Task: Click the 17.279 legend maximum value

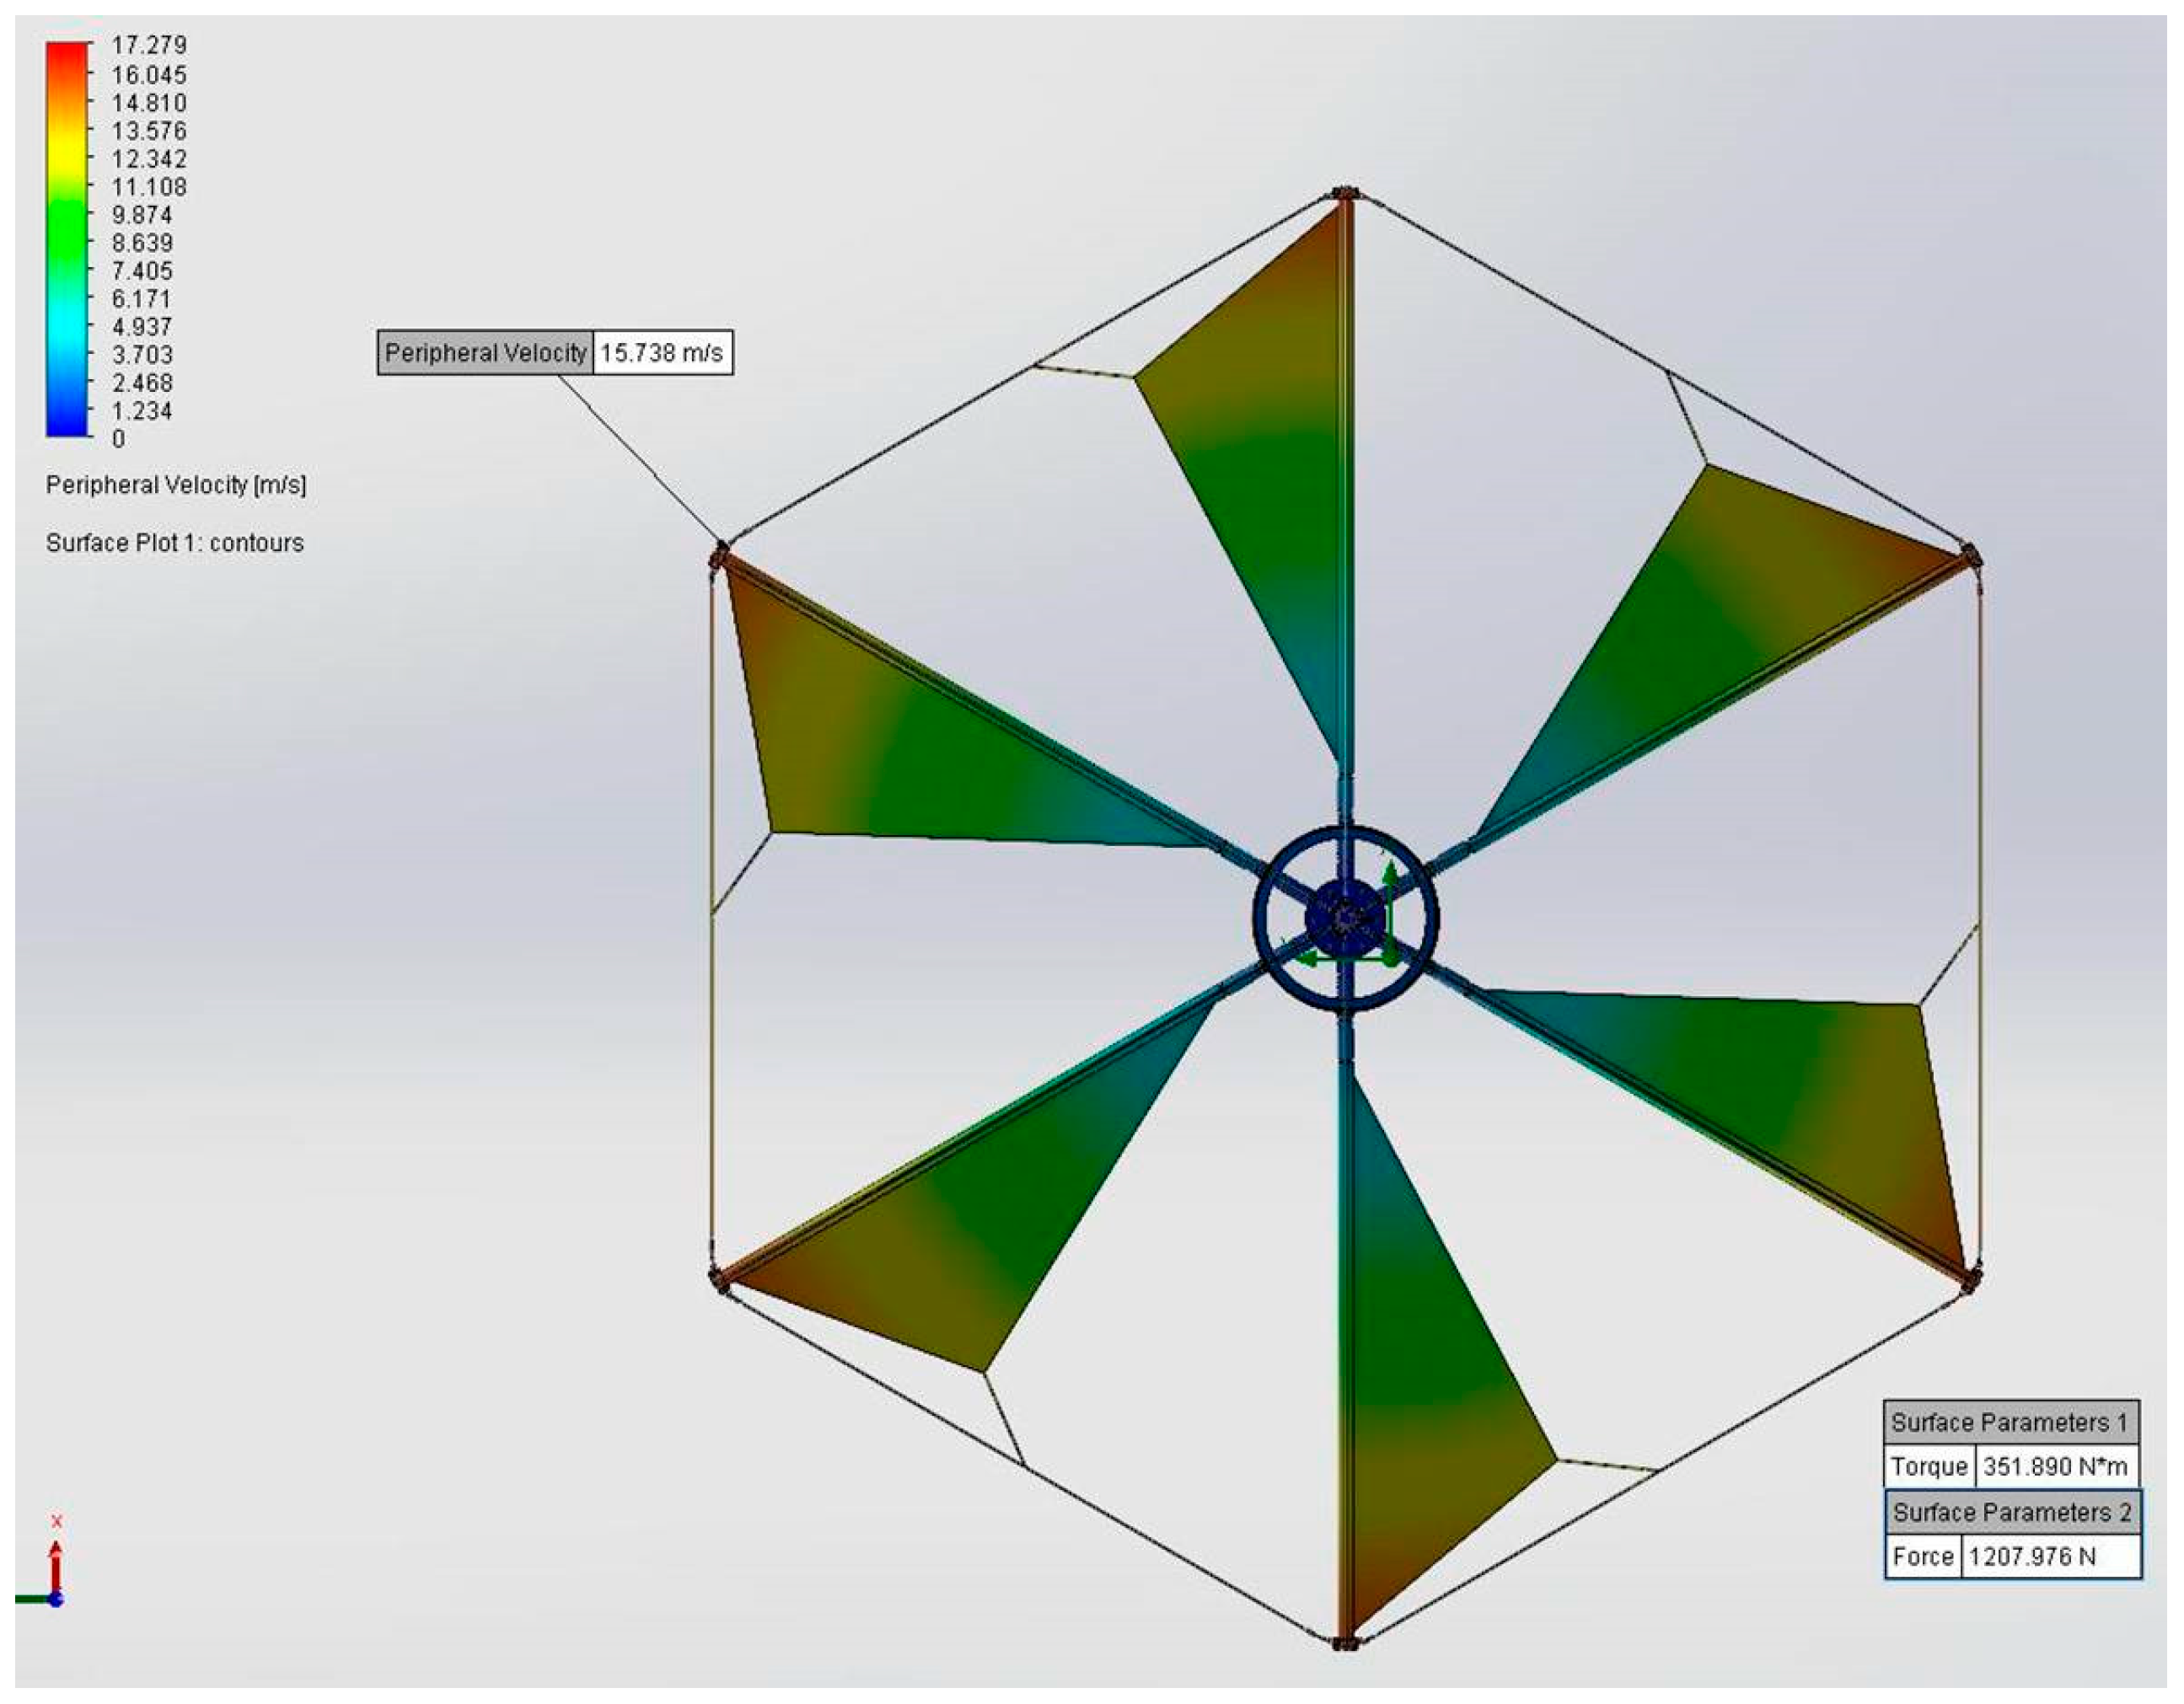Action: (x=149, y=45)
